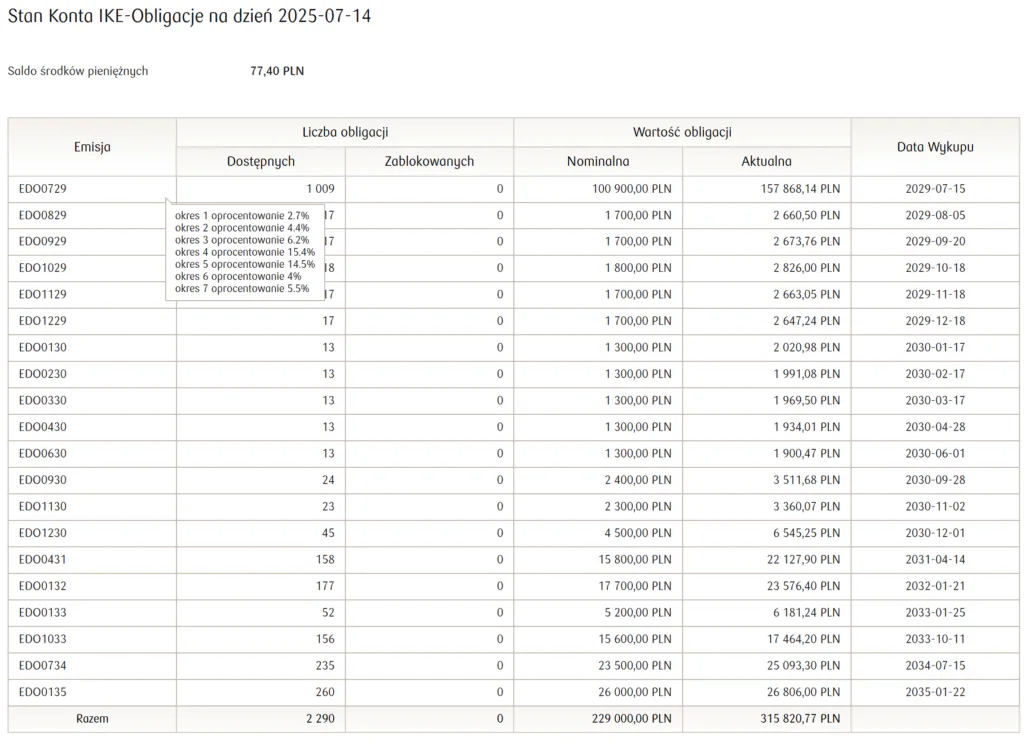Select the EDO0135 emission row label
1024x741 pixels.
pyautogui.click(x=43, y=692)
